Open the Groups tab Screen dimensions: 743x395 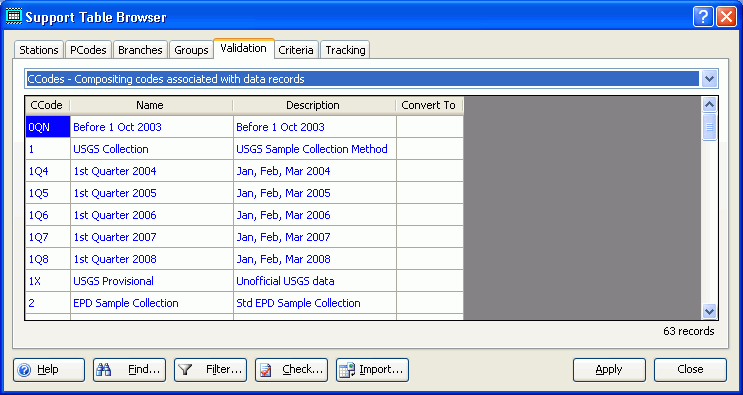click(191, 50)
